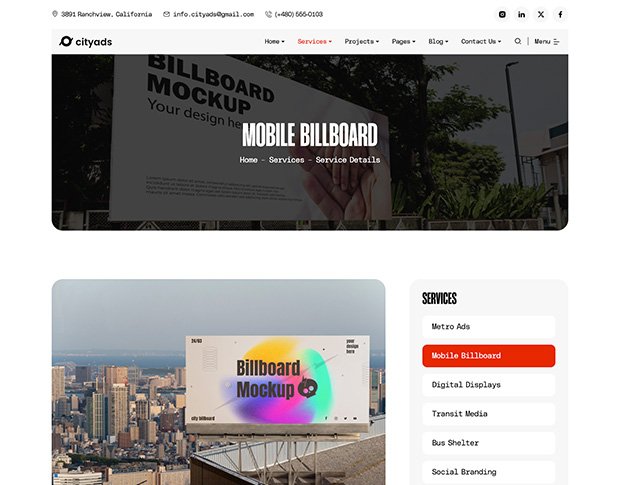Screen dimensions: 620x485
Task: Click the location pin address
Action: [102, 15]
